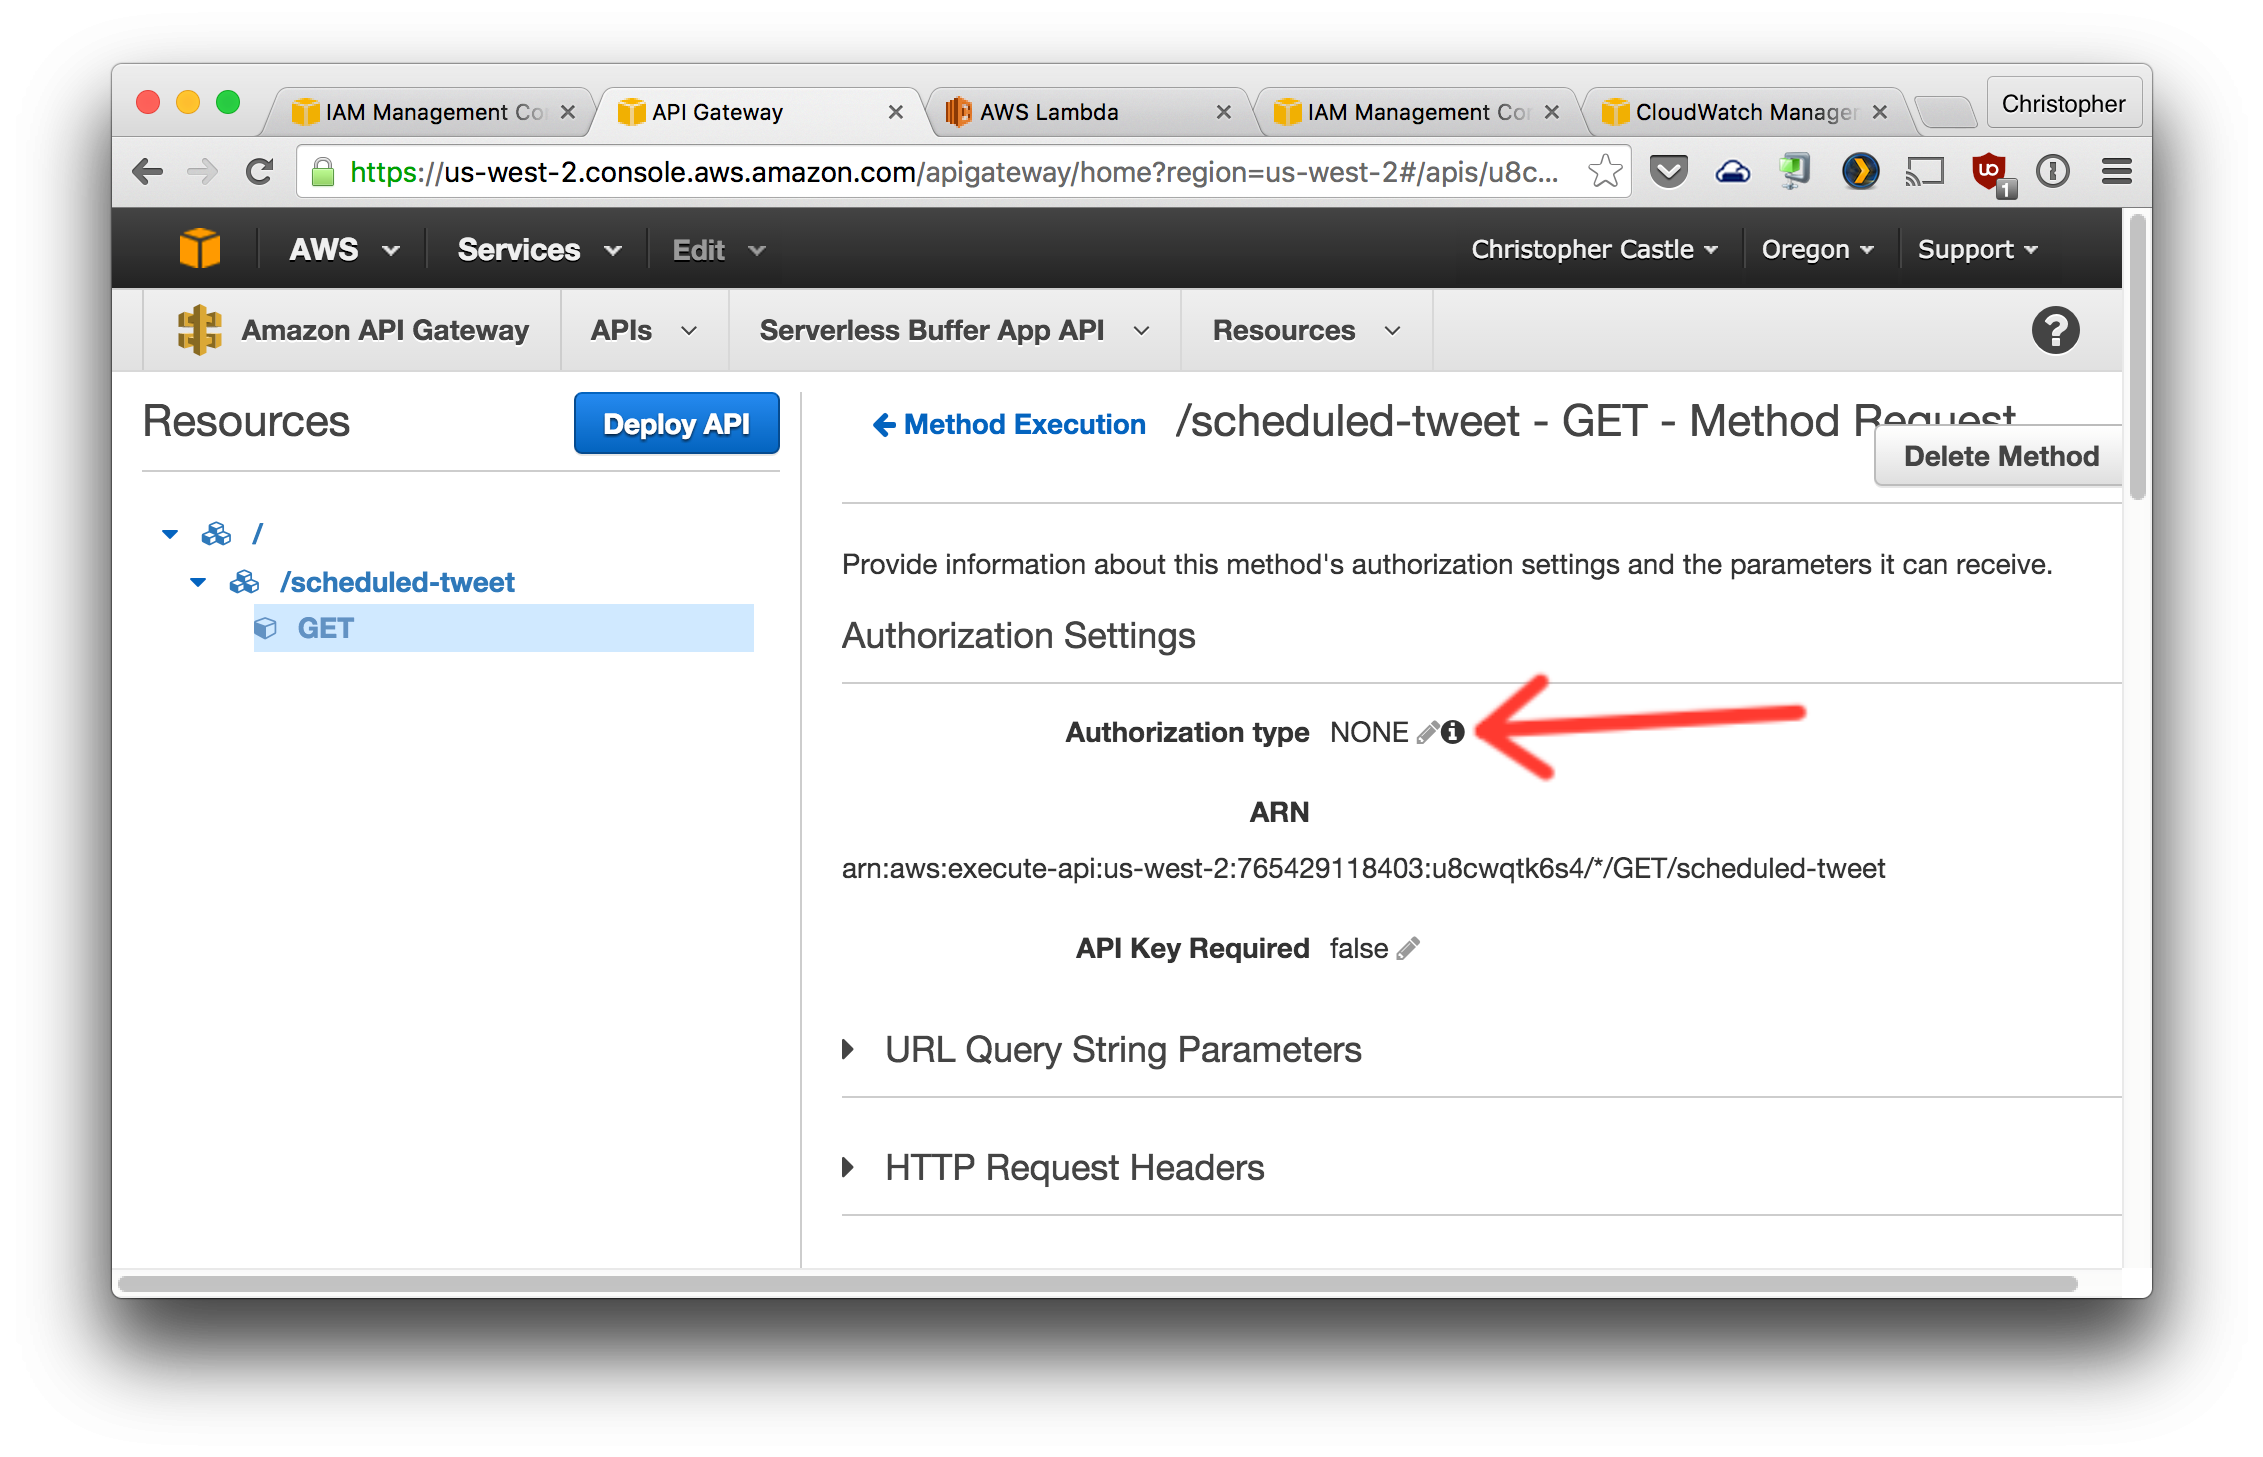This screenshot has height=1457, width=2263.
Task: Click the pencil icon beside Authorization type NONE
Action: [x=1427, y=733]
